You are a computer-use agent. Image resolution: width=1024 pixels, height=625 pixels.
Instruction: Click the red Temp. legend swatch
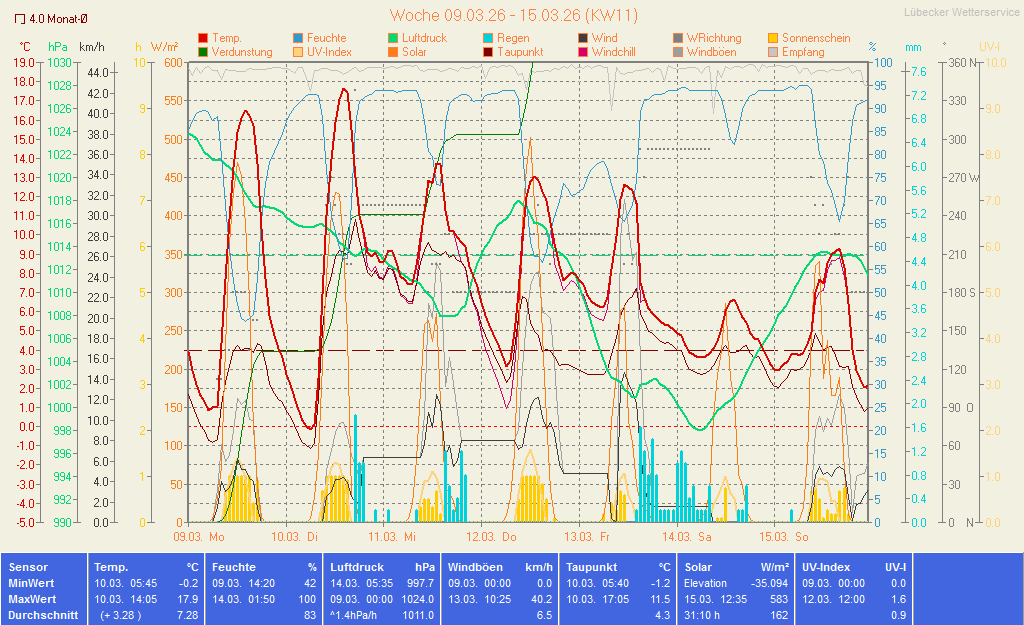click(x=204, y=38)
